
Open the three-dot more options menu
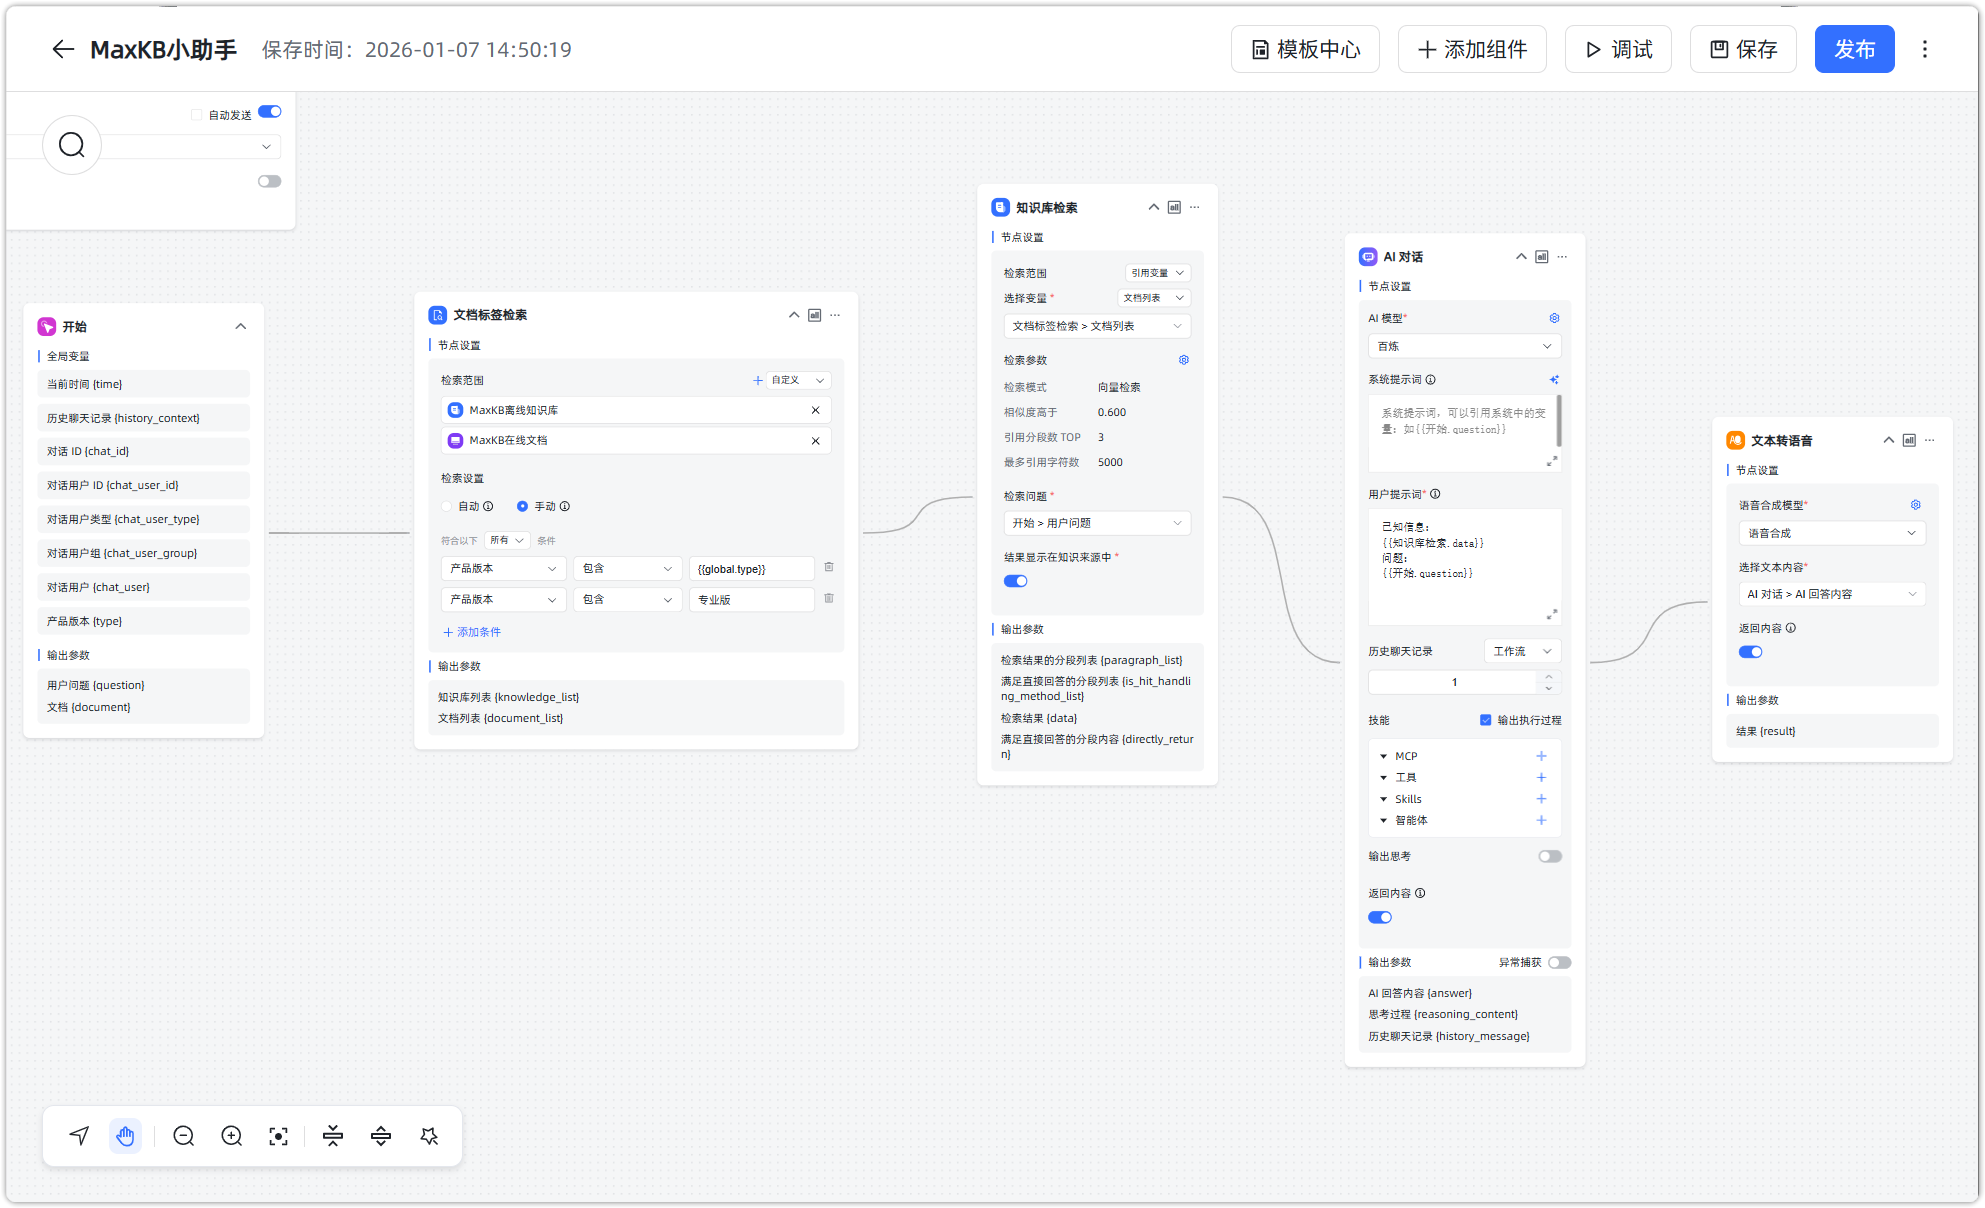click(x=1924, y=49)
